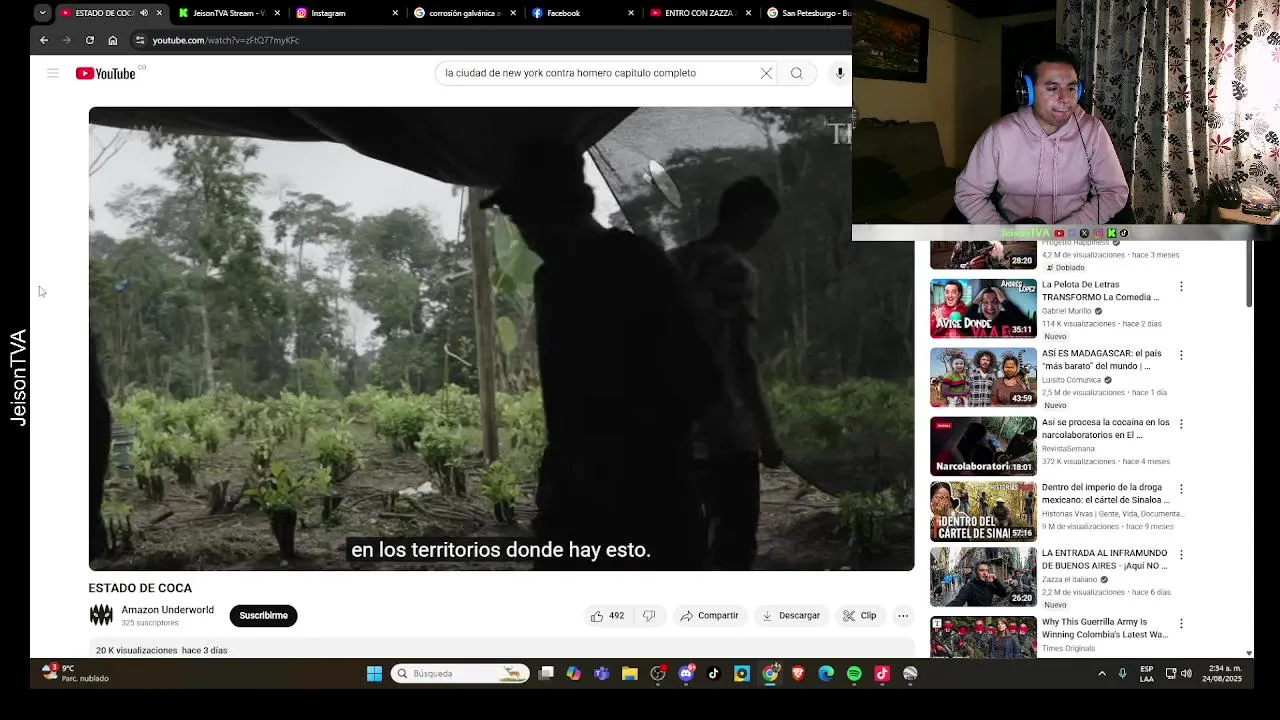Screen dimensions: 1280x720
Task: Click the Windows Búsqueda search box
Action: [x=460, y=674]
